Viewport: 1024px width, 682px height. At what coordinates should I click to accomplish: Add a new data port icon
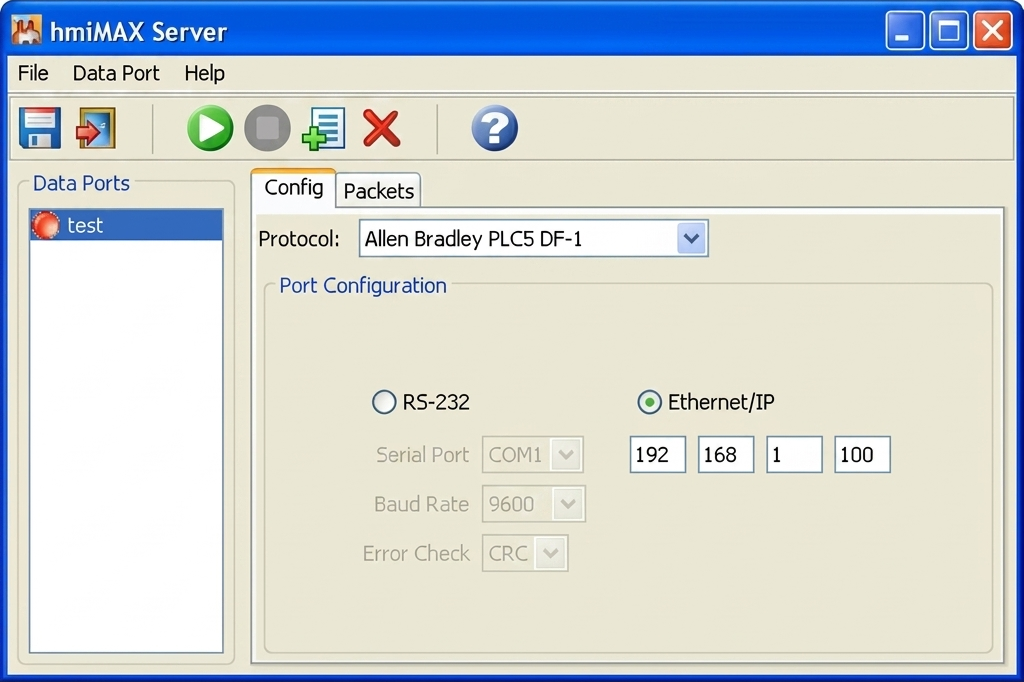click(x=323, y=129)
